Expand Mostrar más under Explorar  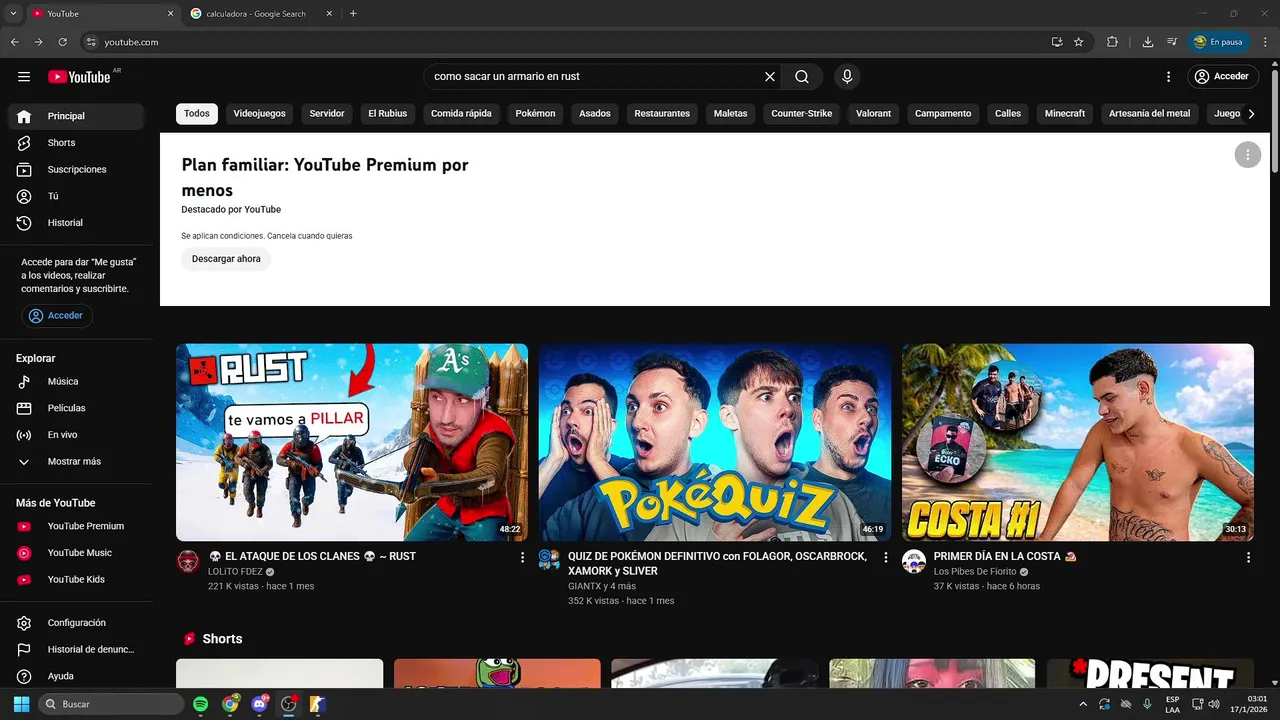(x=77, y=462)
